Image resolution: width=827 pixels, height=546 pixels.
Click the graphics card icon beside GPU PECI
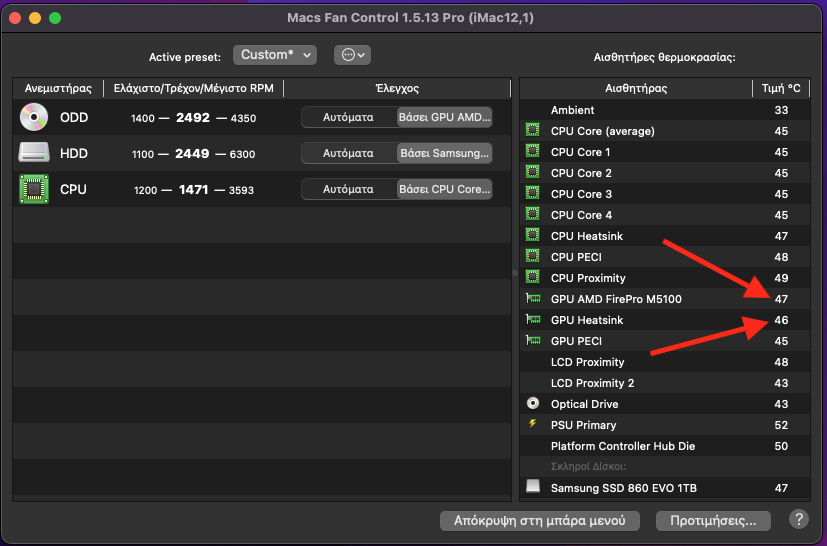pyautogui.click(x=533, y=340)
